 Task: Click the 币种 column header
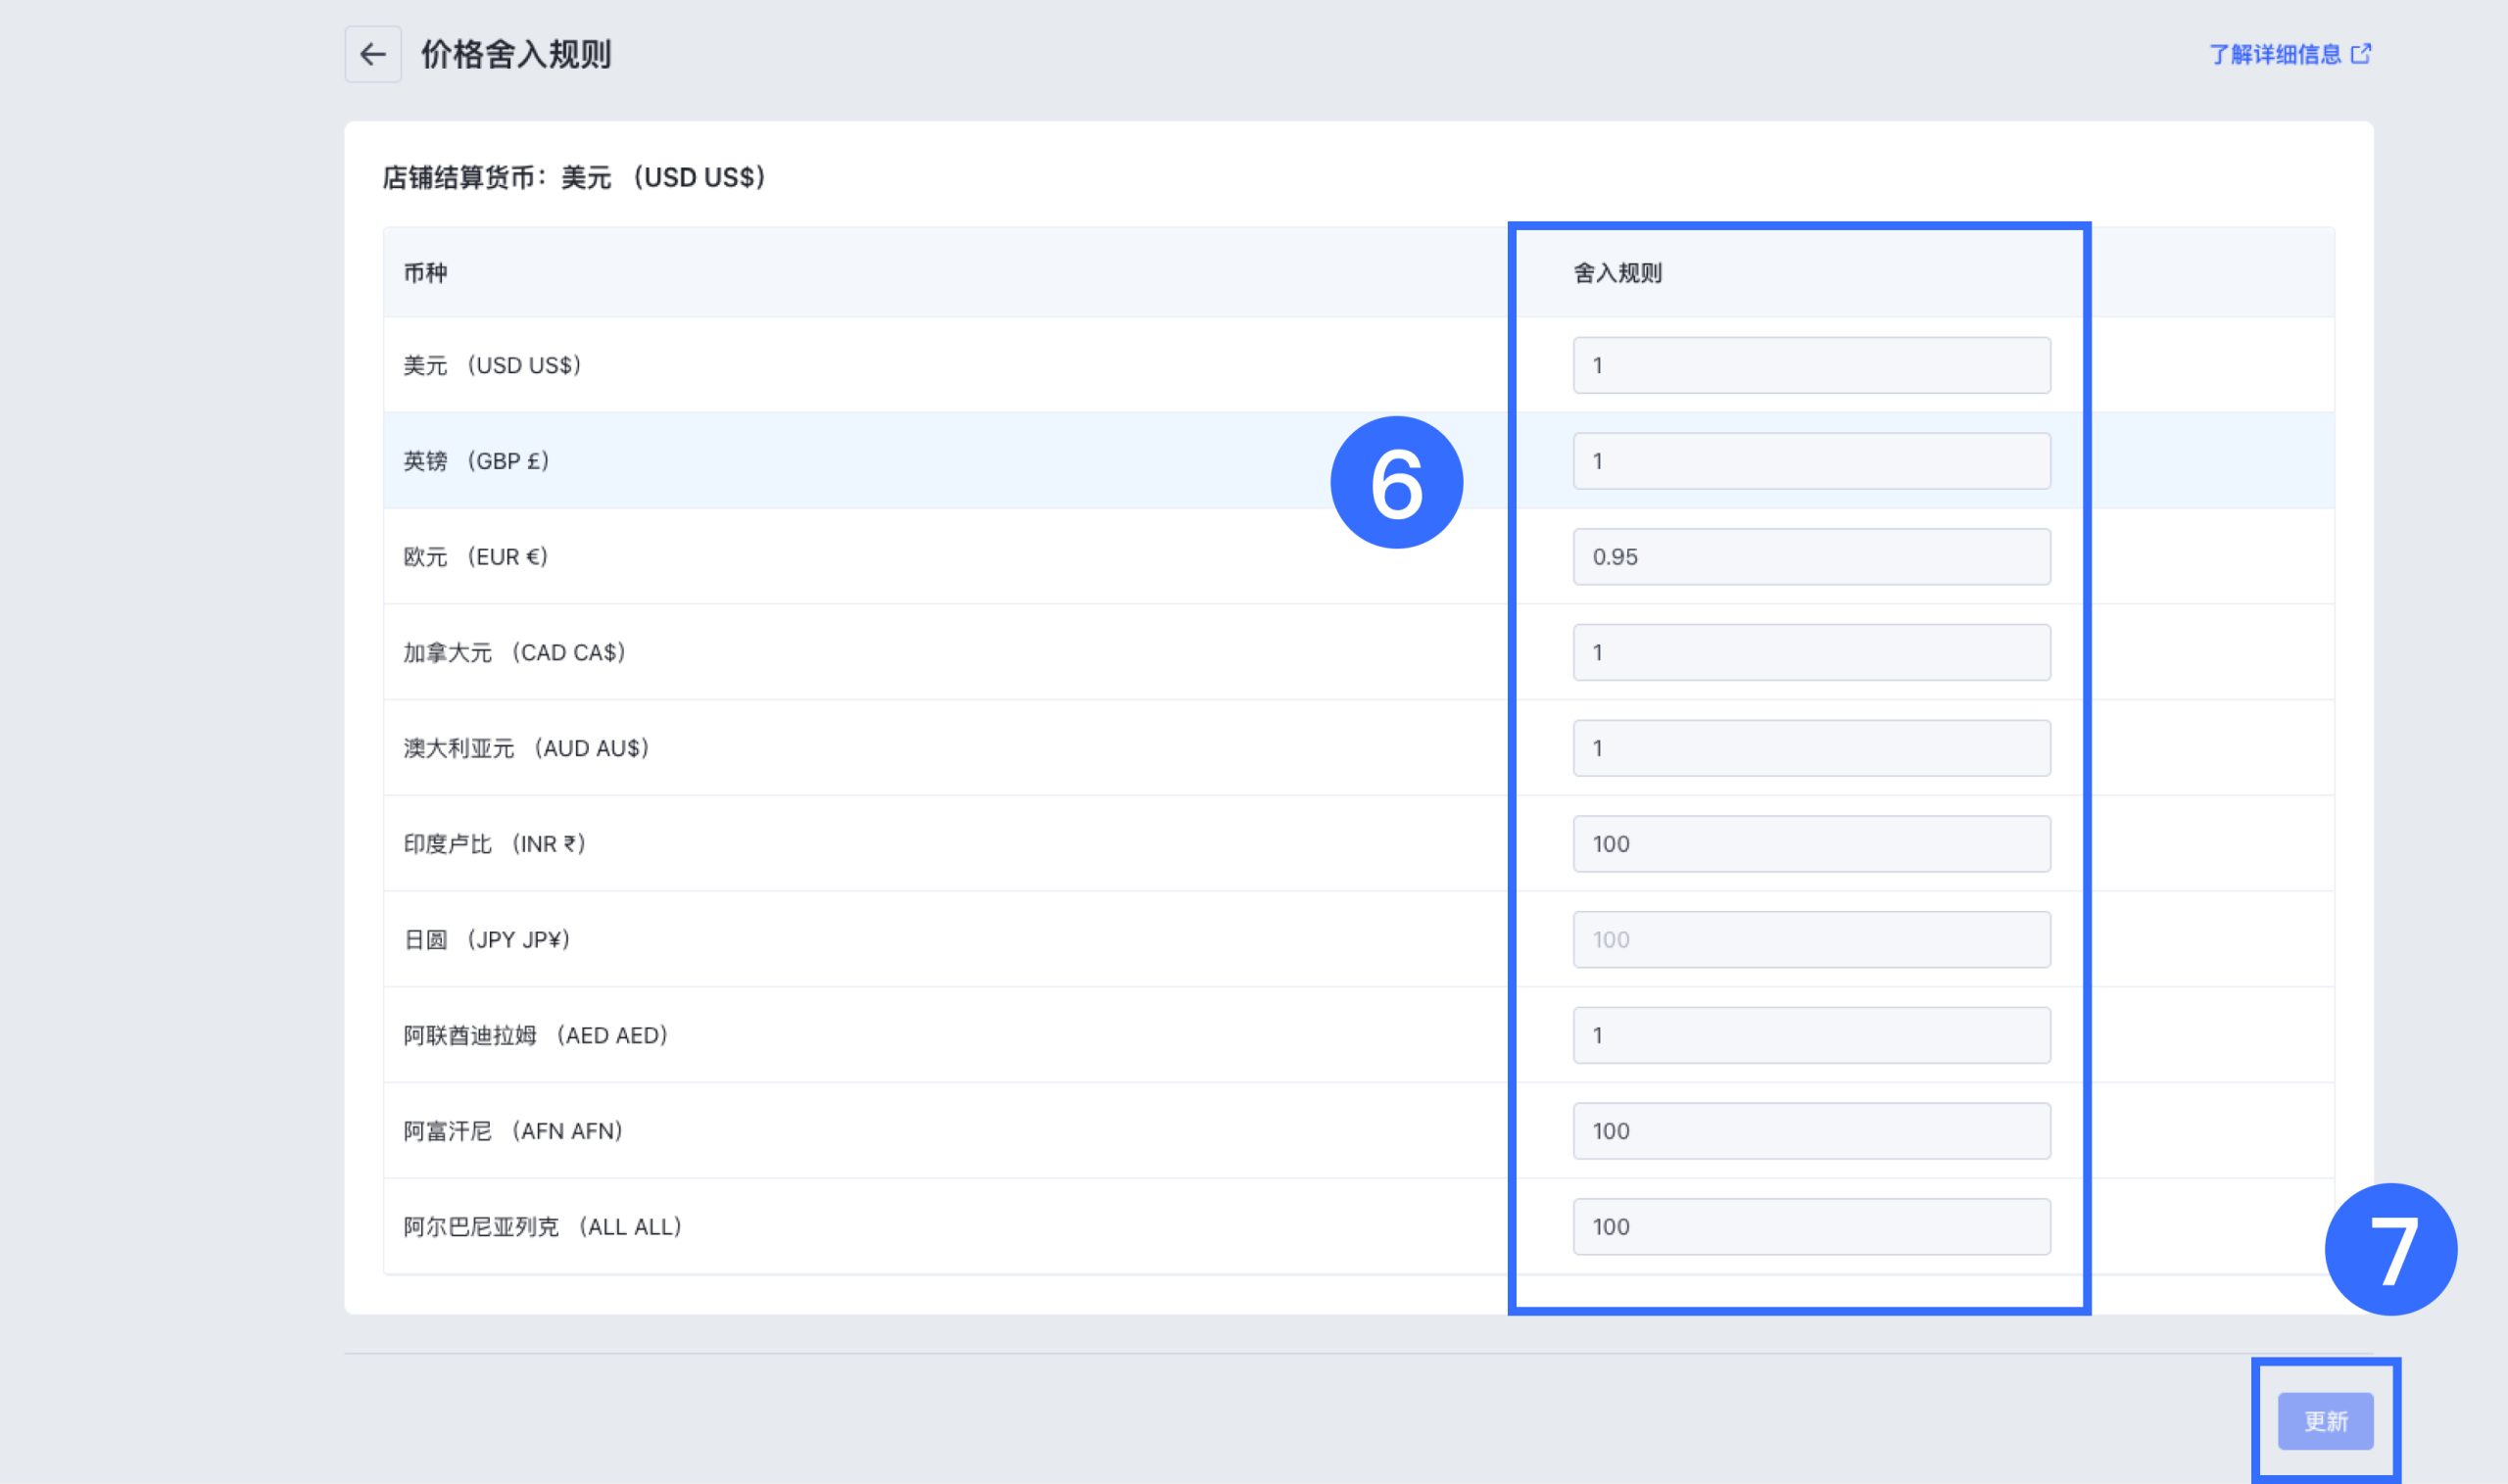coord(425,273)
